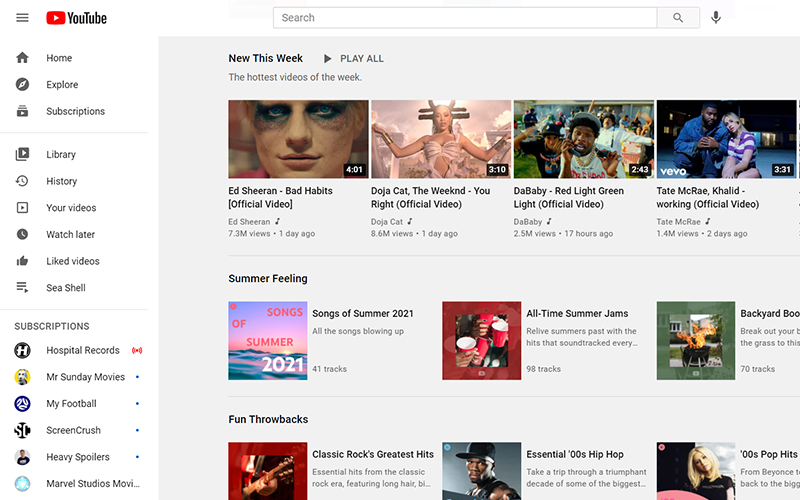Click the Doja Cat You Right thumbnail
The image size is (800, 500).
click(x=441, y=139)
